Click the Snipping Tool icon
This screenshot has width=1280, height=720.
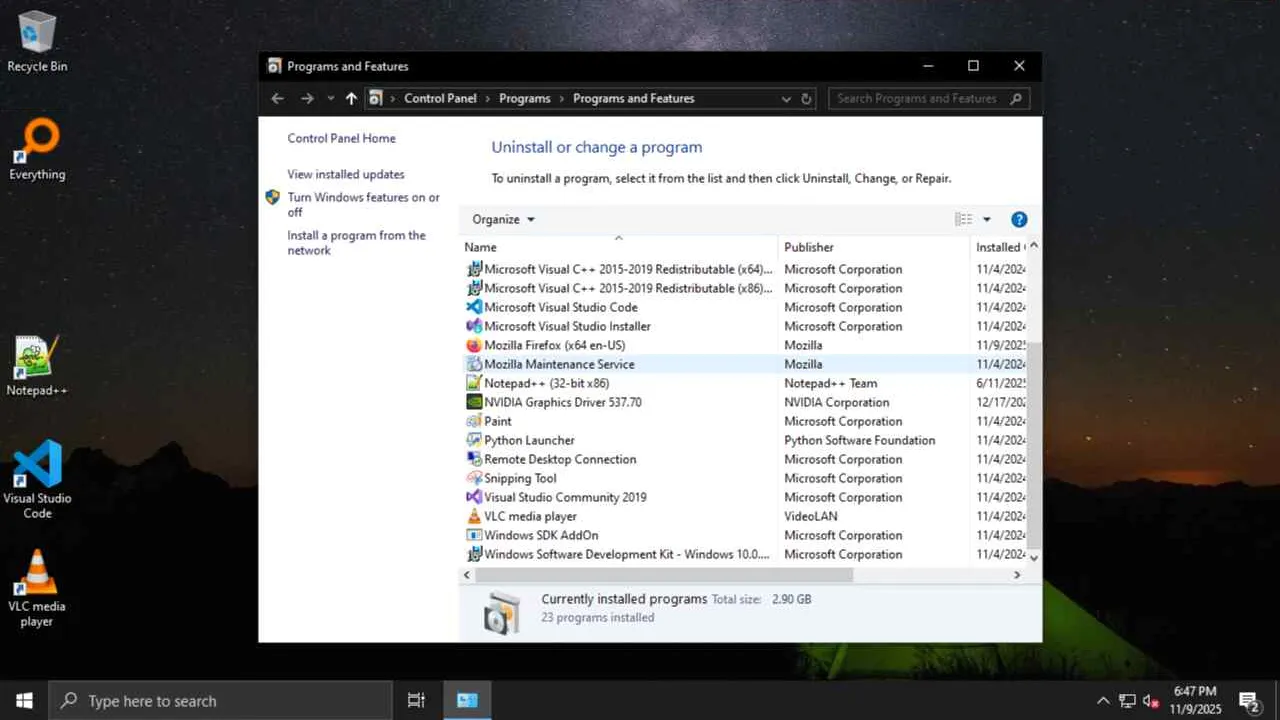tap(474, 478)
